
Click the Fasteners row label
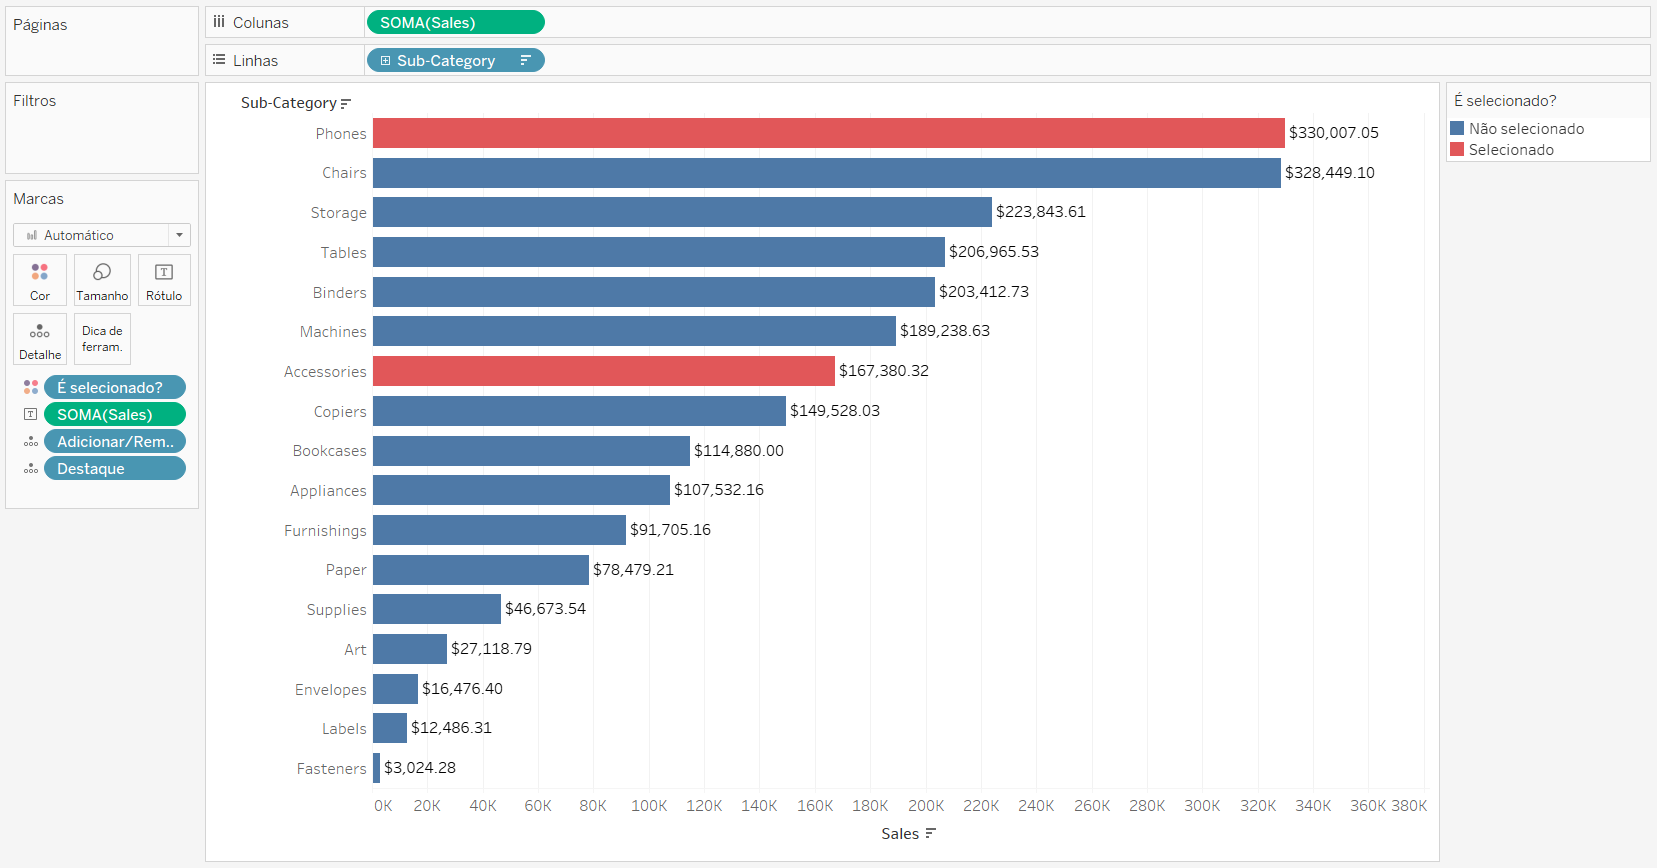coord(331,768)
